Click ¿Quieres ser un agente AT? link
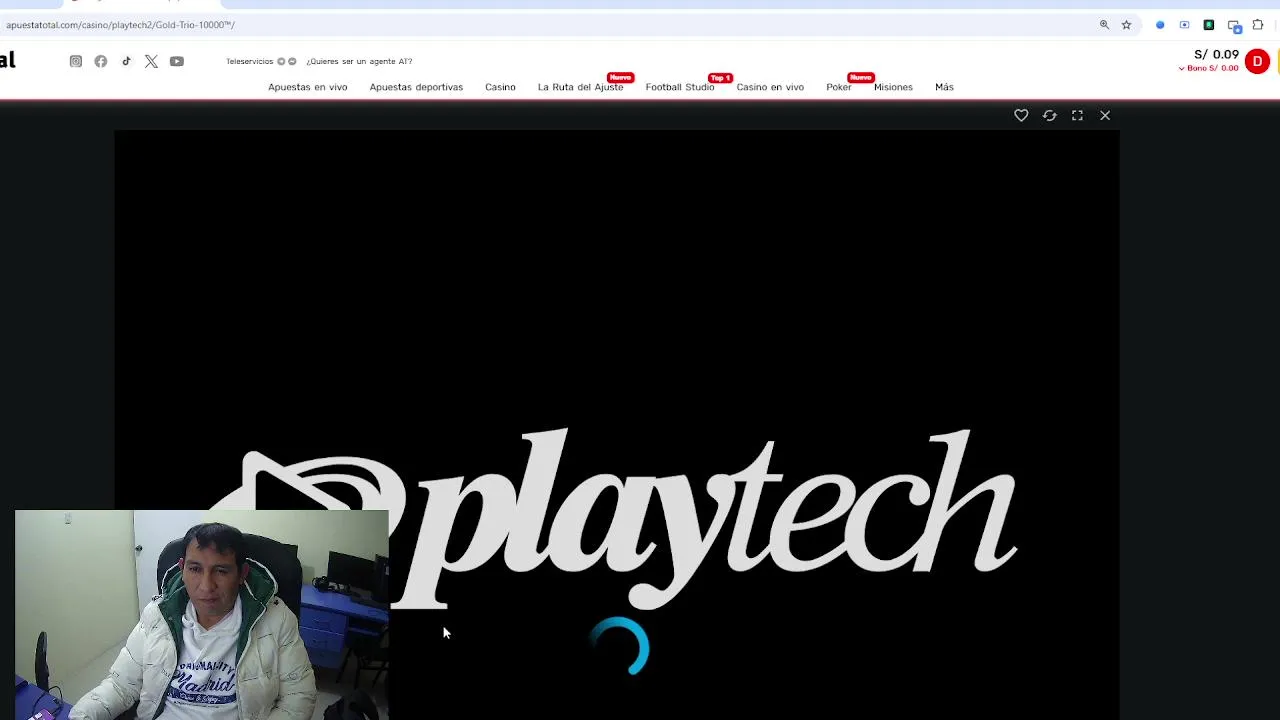This screenshot has height=720, width=1280. (359, 62)
